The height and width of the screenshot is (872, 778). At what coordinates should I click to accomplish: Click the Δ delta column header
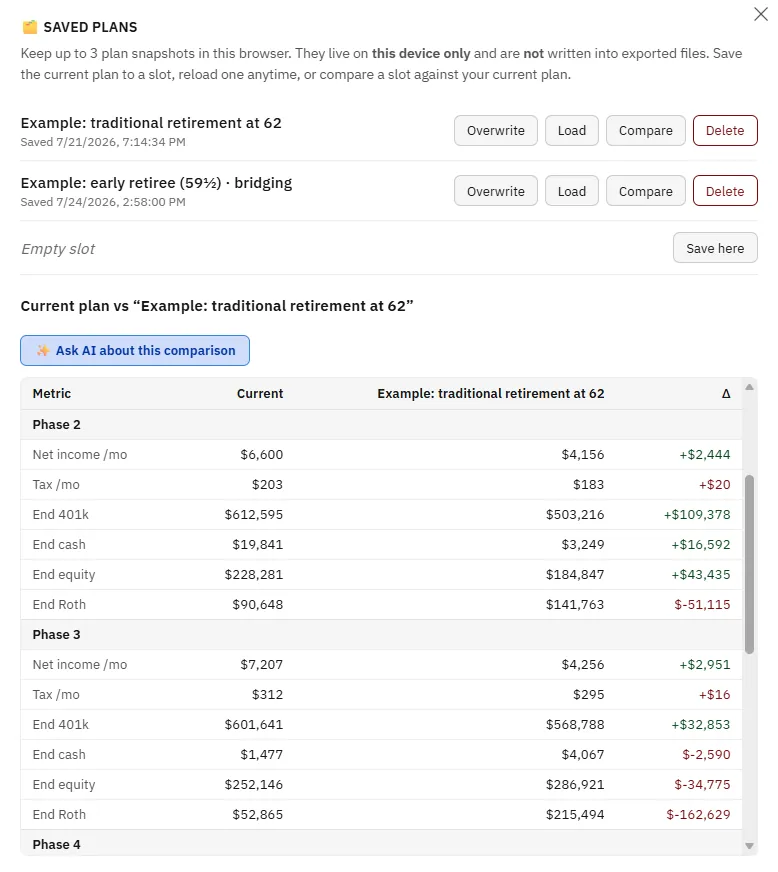tap(726, 394)
